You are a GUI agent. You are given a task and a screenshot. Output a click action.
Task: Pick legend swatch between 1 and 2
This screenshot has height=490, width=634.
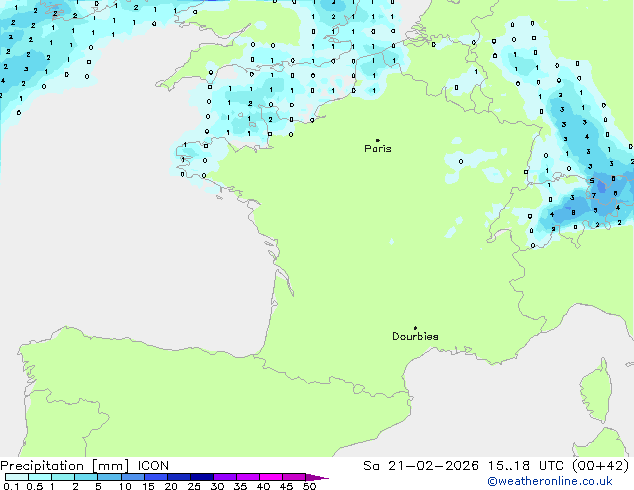tap(63, 477)
